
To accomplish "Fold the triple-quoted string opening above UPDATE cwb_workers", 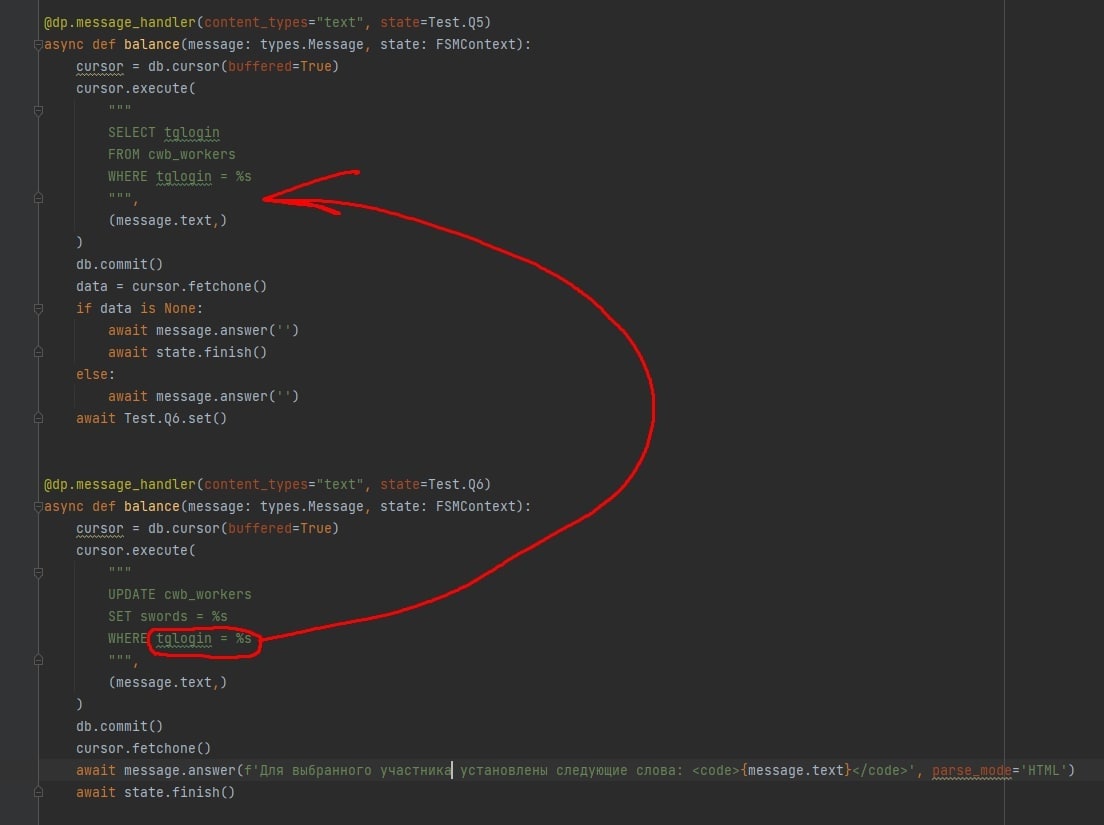I will tap(38, 572).
